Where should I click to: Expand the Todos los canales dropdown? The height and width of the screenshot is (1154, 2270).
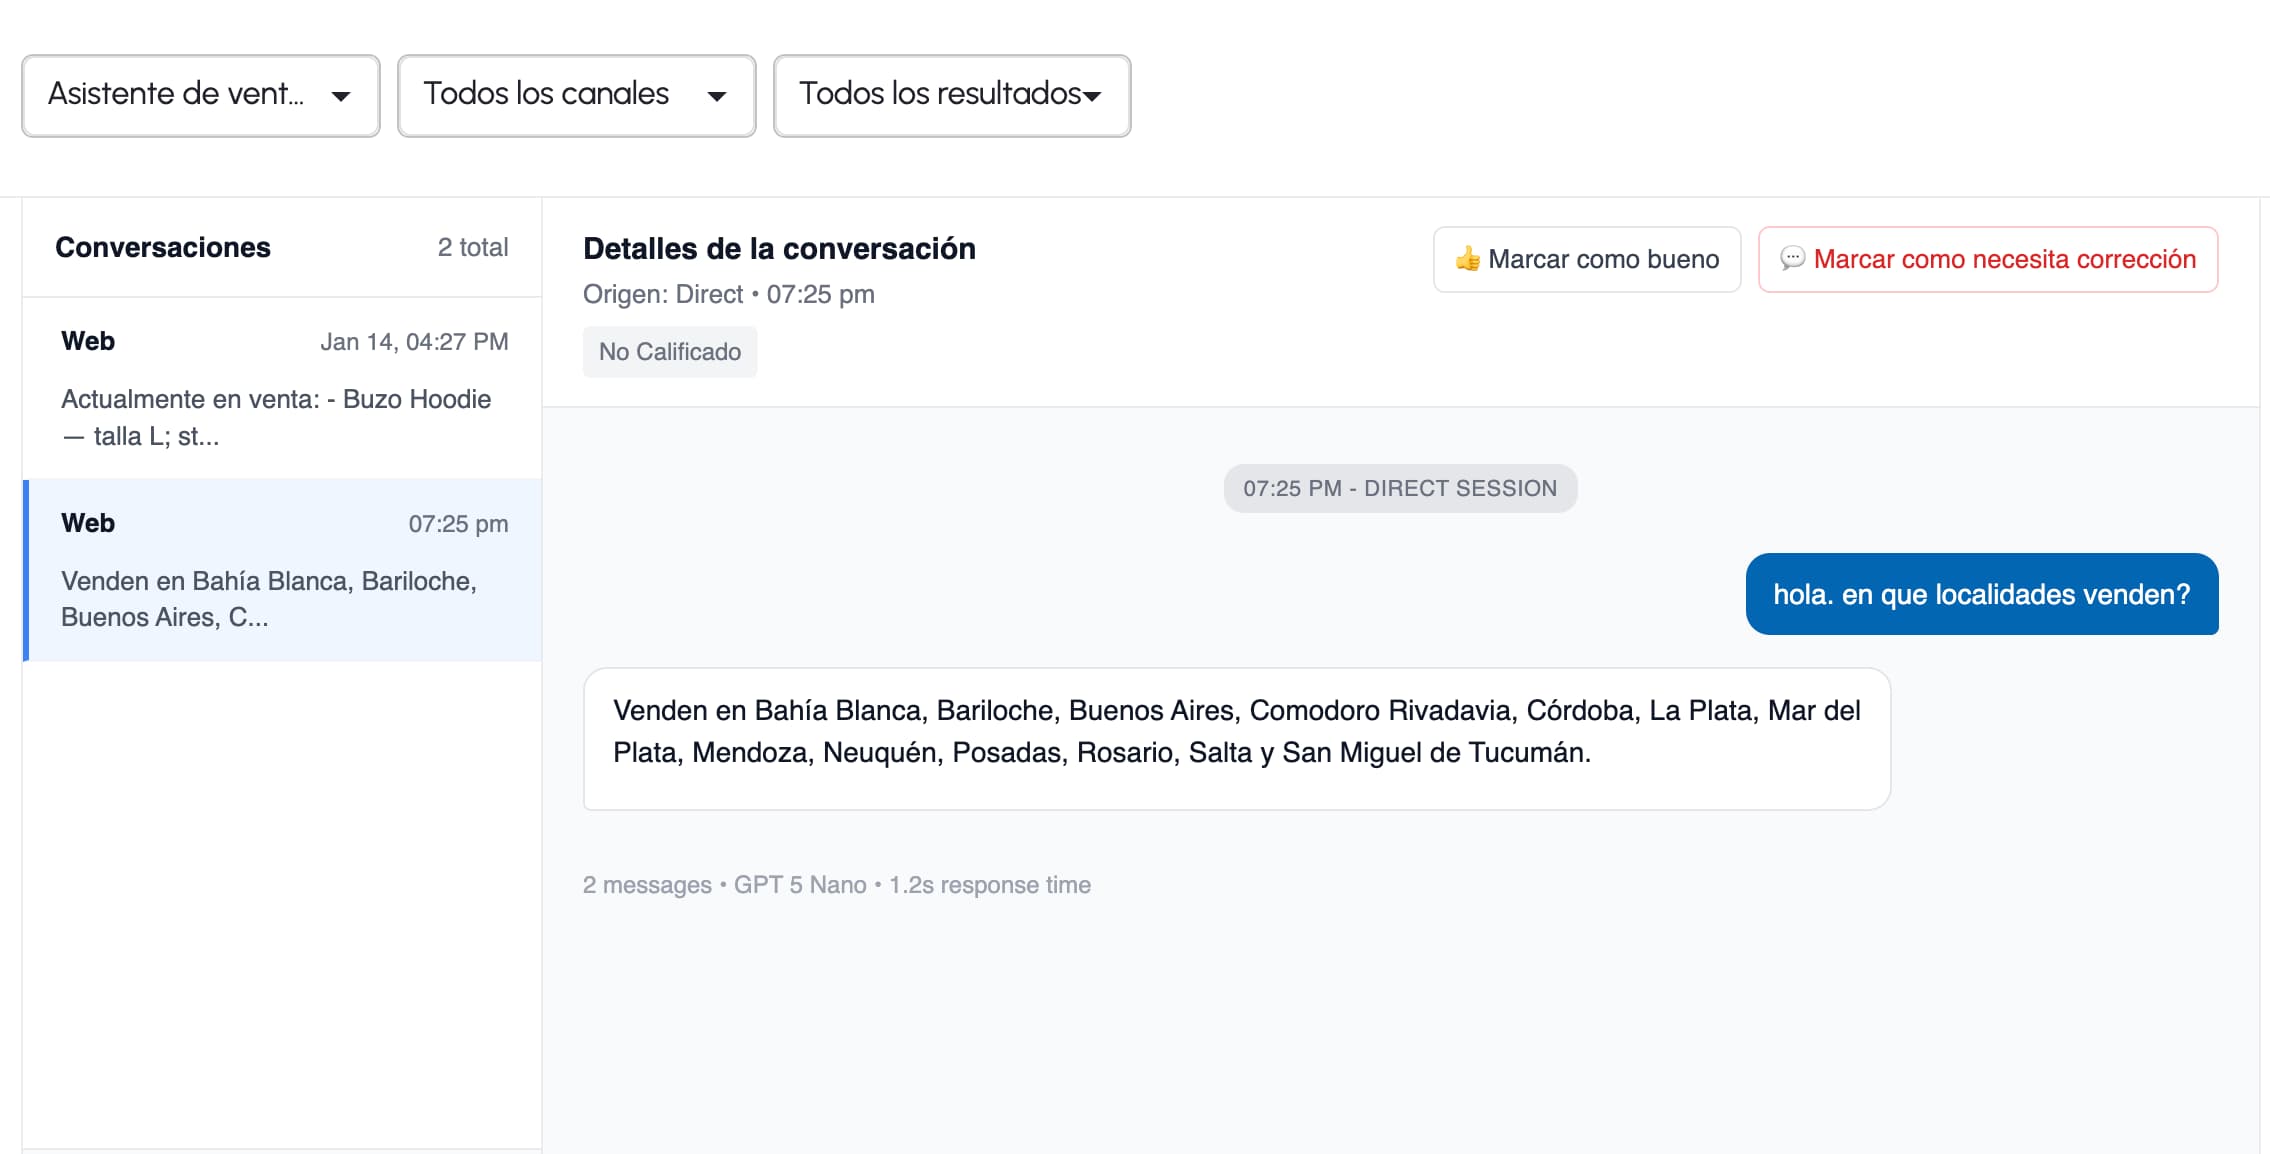pyautogui.click(x=575, y=95)
